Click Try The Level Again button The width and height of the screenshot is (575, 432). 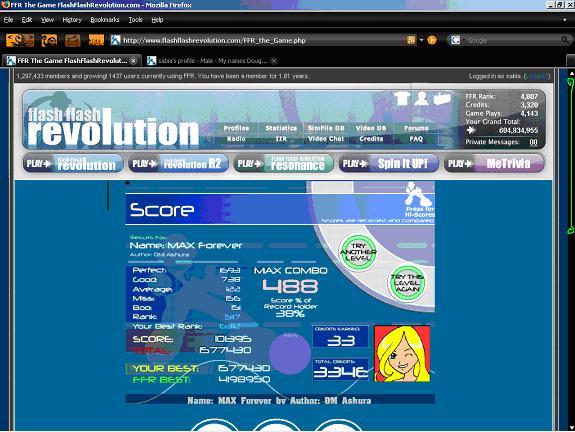coord(407,283)
